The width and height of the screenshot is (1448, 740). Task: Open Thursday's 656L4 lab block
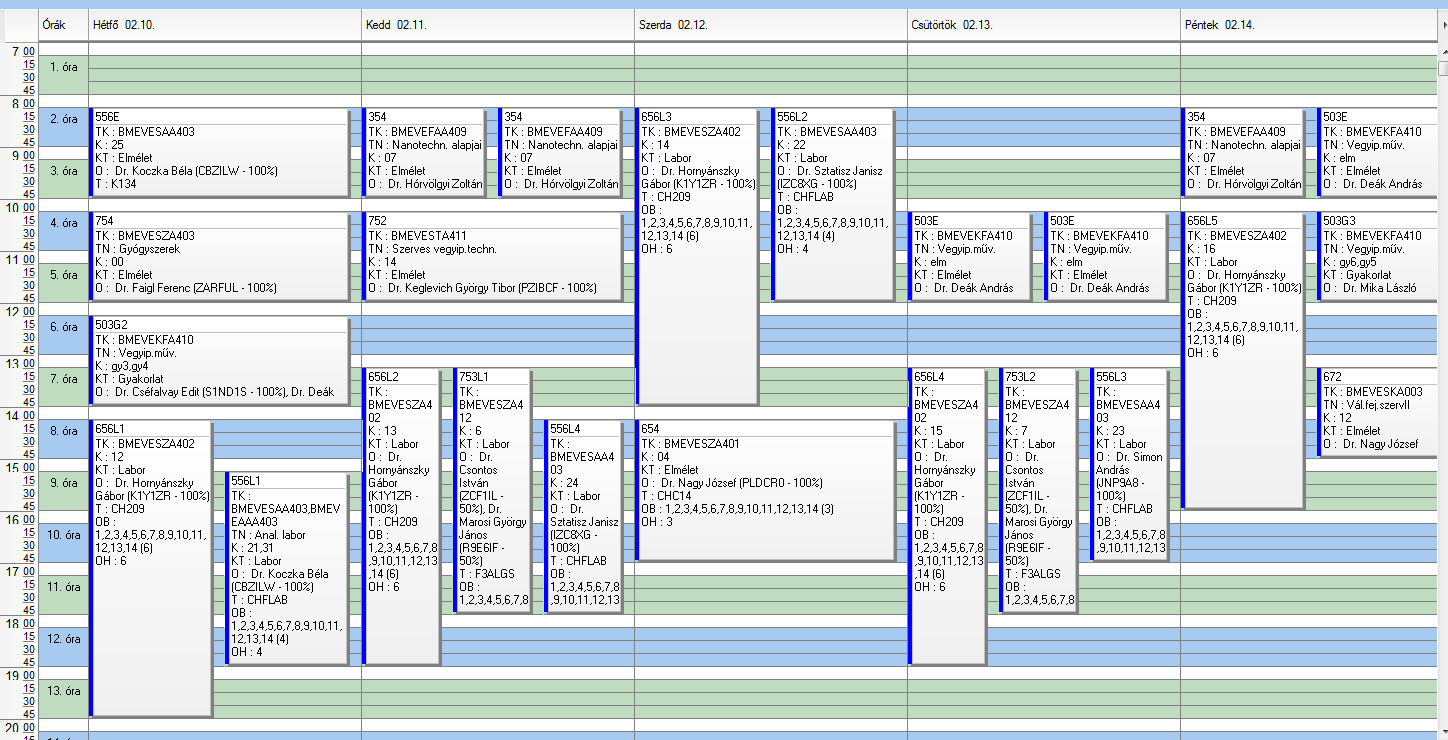click(948, 516)
